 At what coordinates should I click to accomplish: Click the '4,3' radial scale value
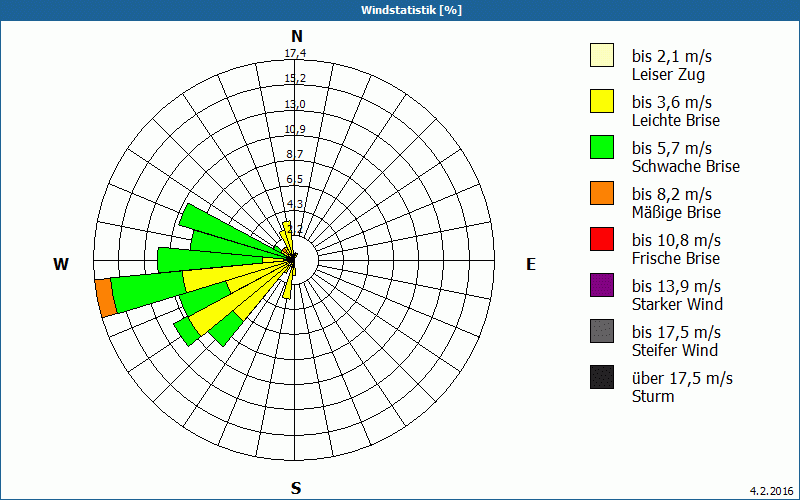295,204
